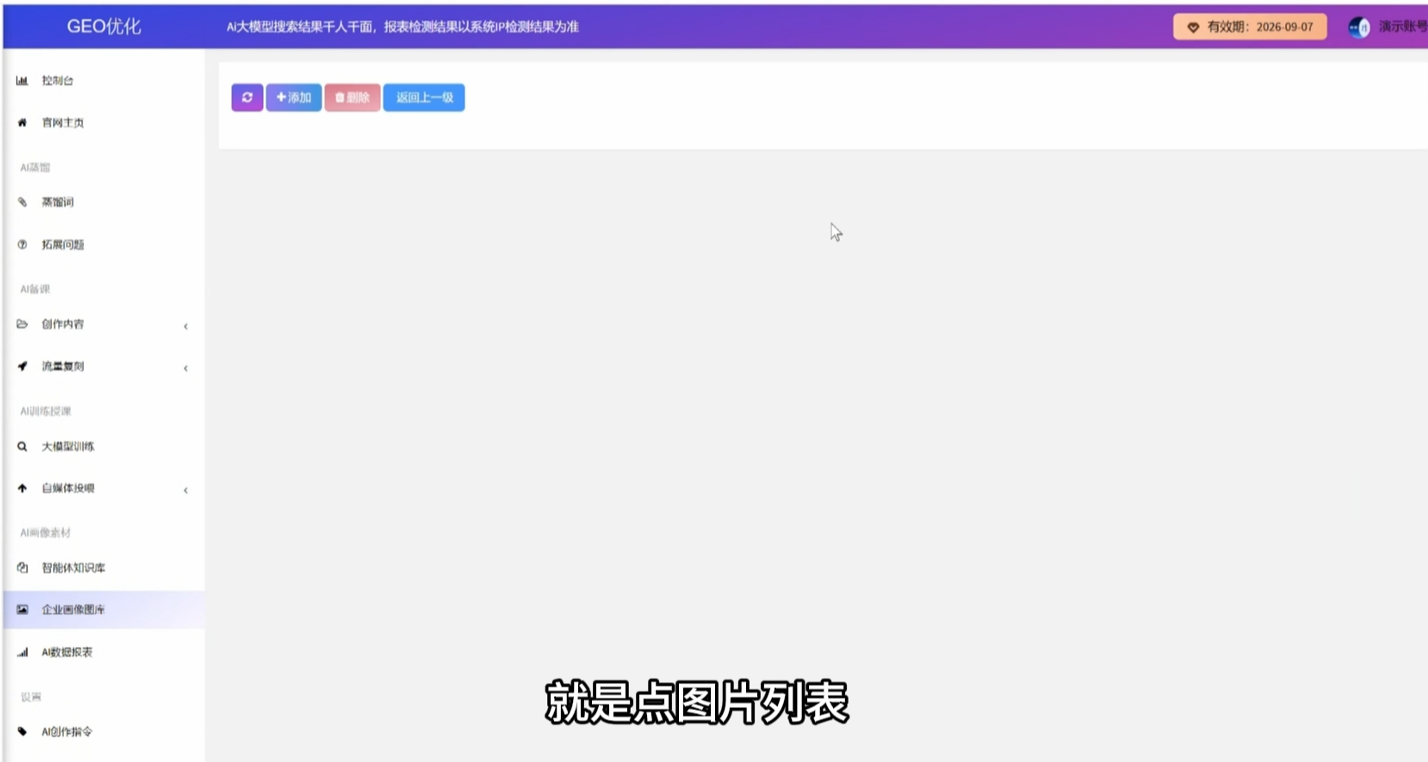Screen dimensions: 1428x762
Task: Click the AI创作指令 tag icon
Action: (21, 731)
